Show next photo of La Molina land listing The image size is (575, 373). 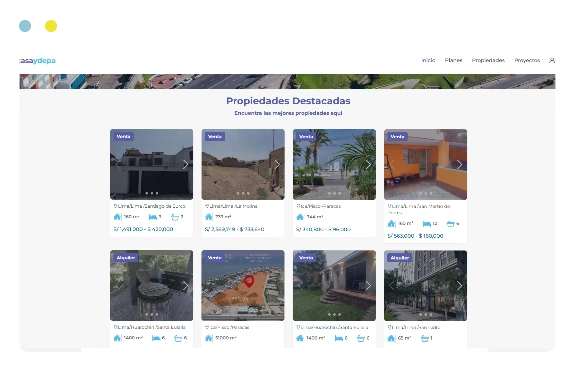pos(277,165)
